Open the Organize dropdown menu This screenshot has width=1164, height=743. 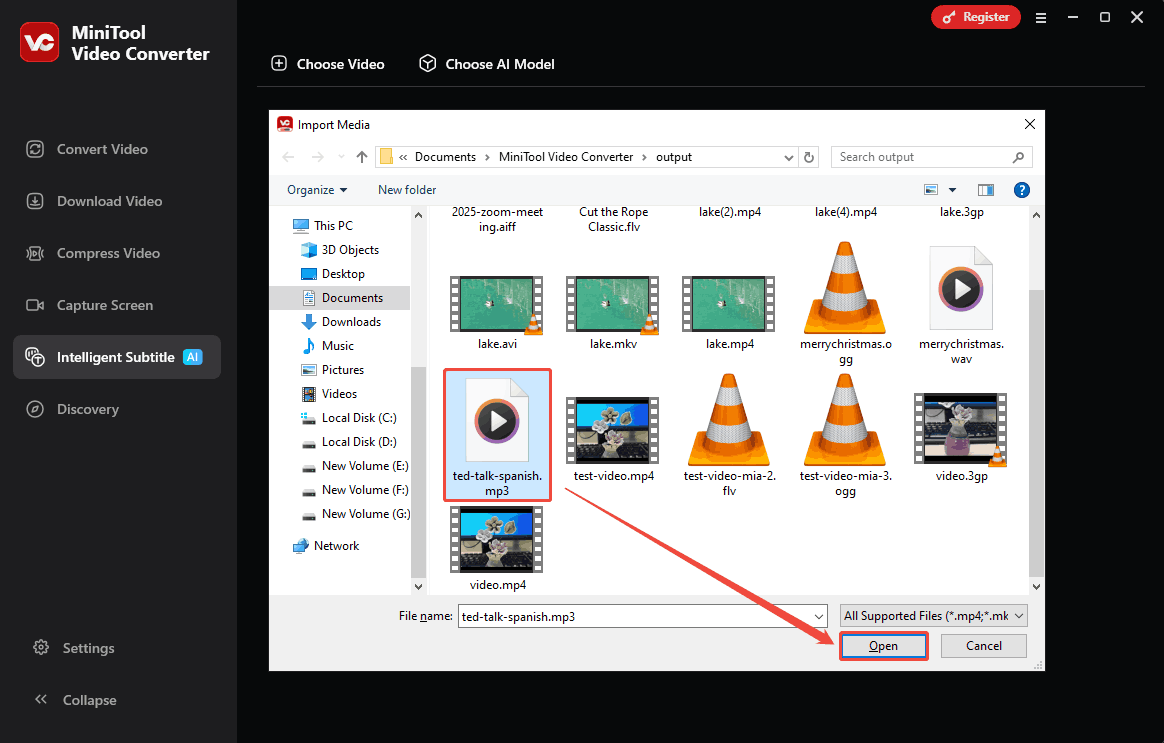coord(316,189)
